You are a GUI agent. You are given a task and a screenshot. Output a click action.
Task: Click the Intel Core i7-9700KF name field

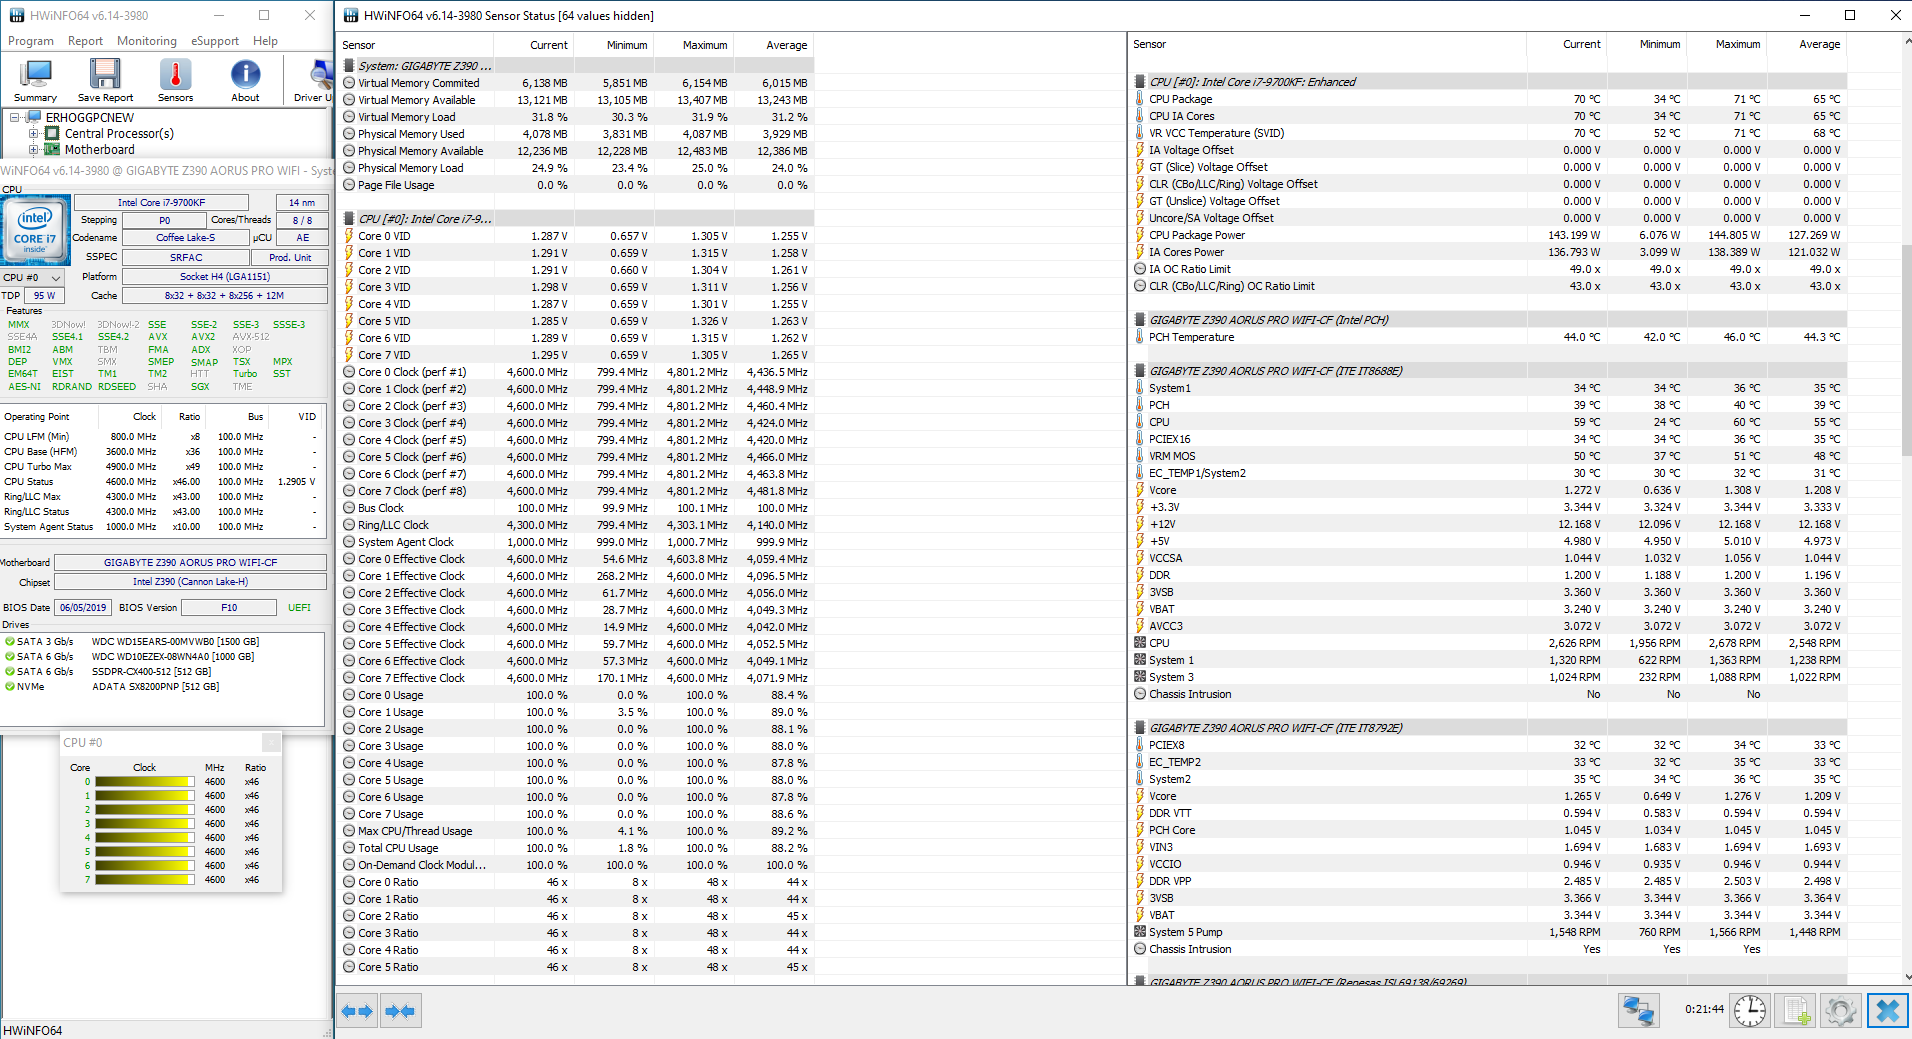[161, 202]
